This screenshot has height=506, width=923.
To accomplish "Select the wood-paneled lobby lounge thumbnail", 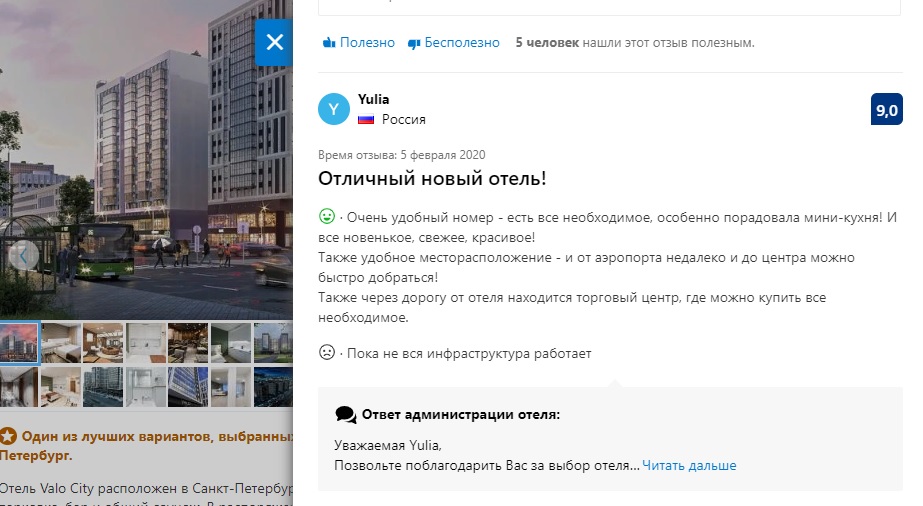I will tap(104, 342).
